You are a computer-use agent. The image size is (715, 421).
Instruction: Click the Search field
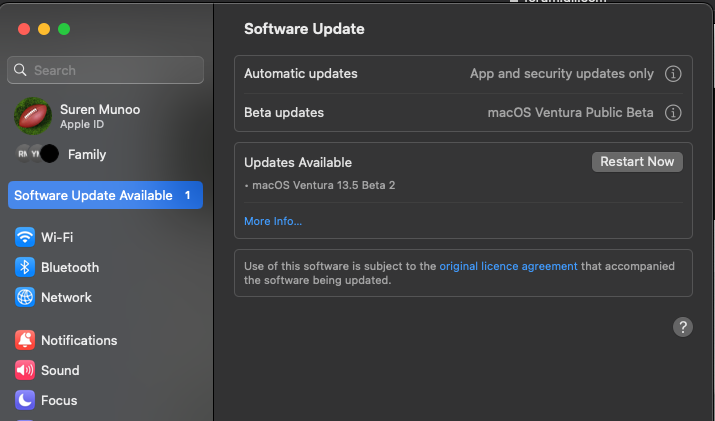point(105,70)
